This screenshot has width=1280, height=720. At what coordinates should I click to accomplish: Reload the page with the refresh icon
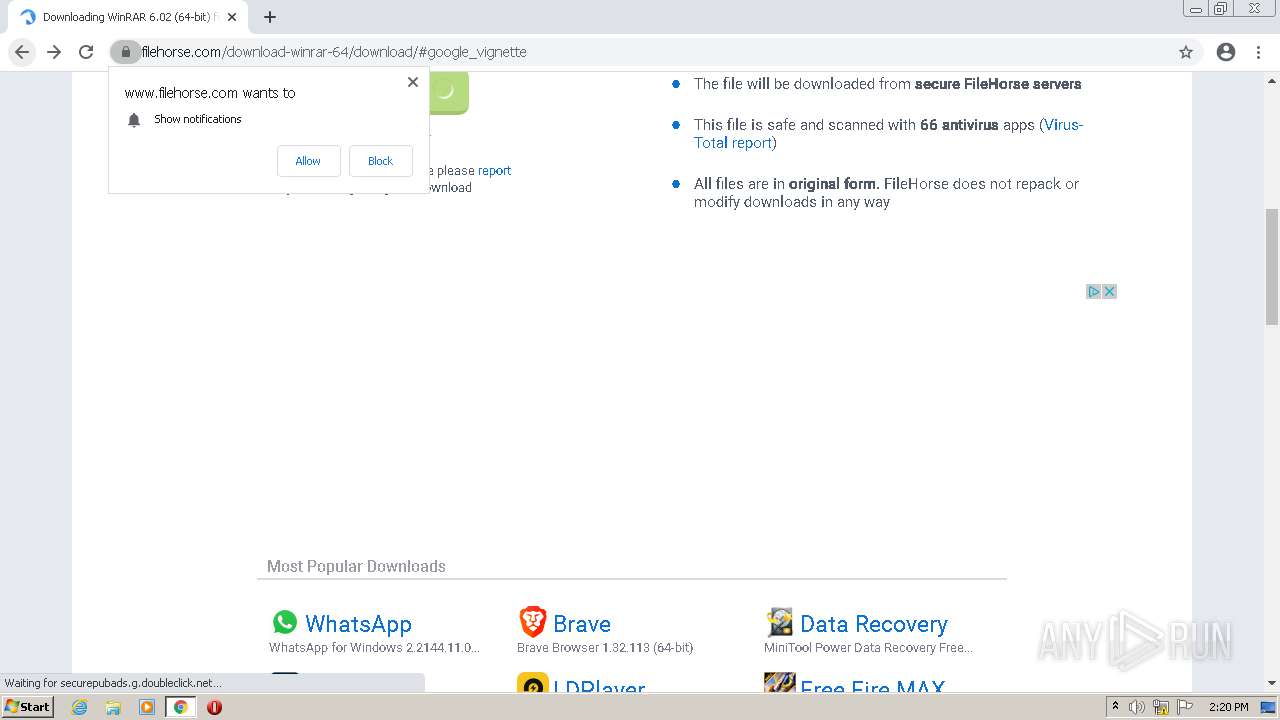click(86, 52)
